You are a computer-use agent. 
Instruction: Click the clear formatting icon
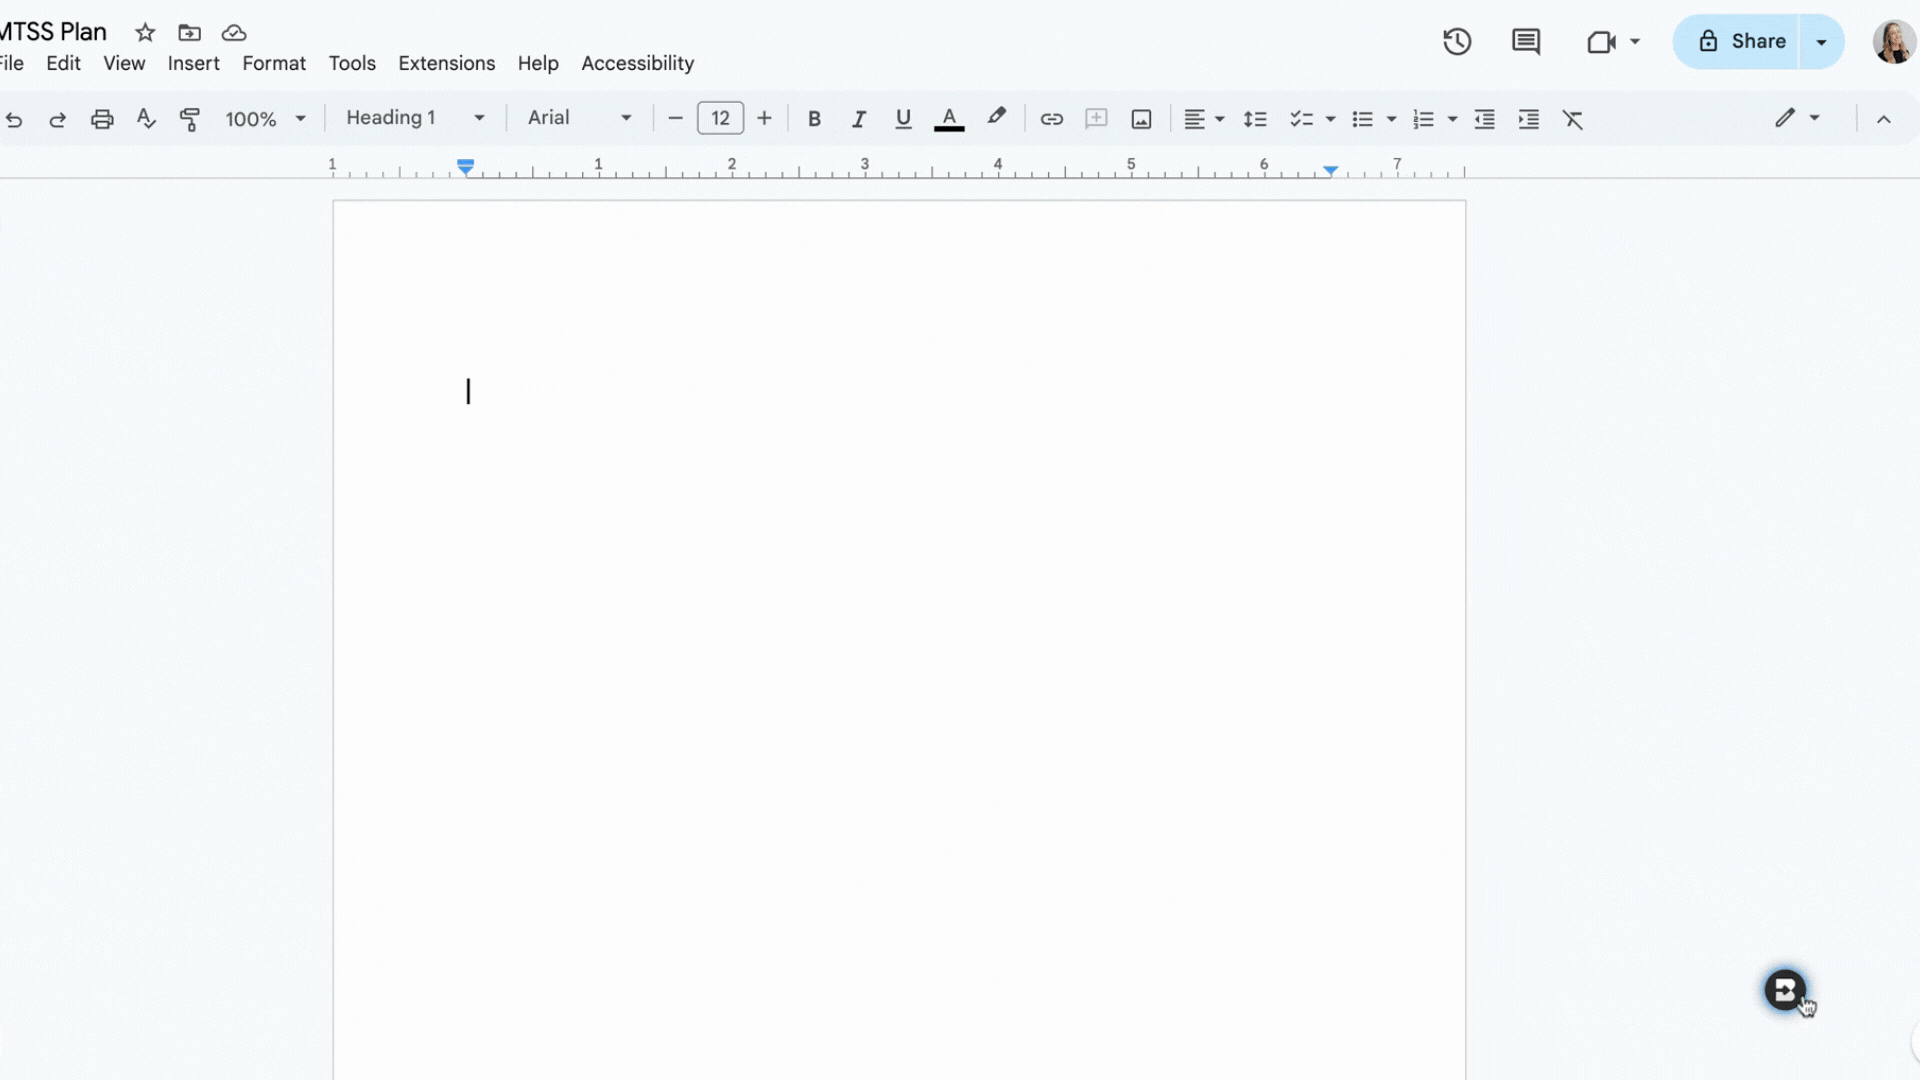[1573, 119]
